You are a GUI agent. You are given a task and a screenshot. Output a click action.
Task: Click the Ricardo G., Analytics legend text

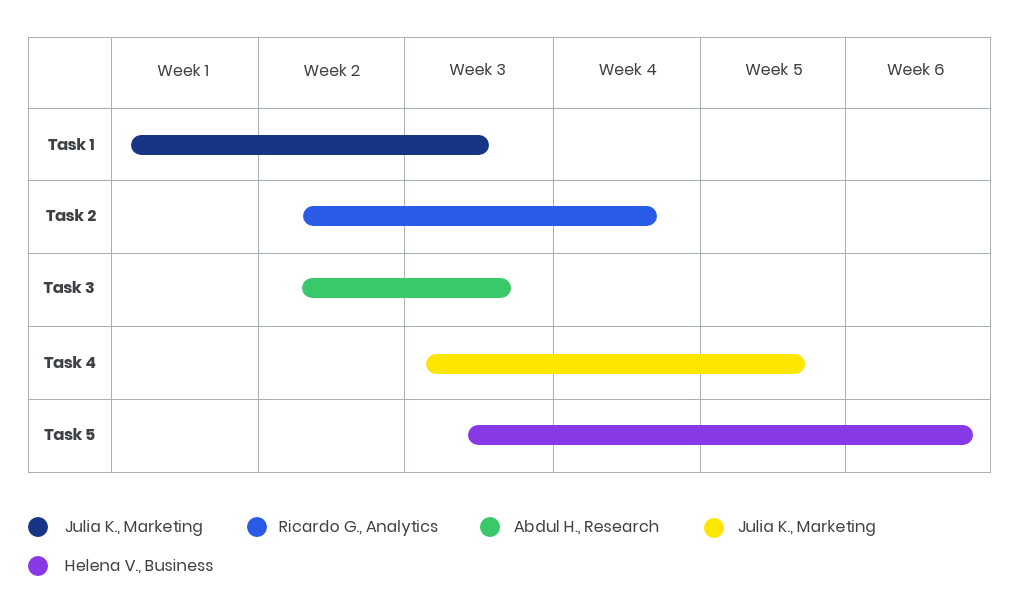point(358,527)
